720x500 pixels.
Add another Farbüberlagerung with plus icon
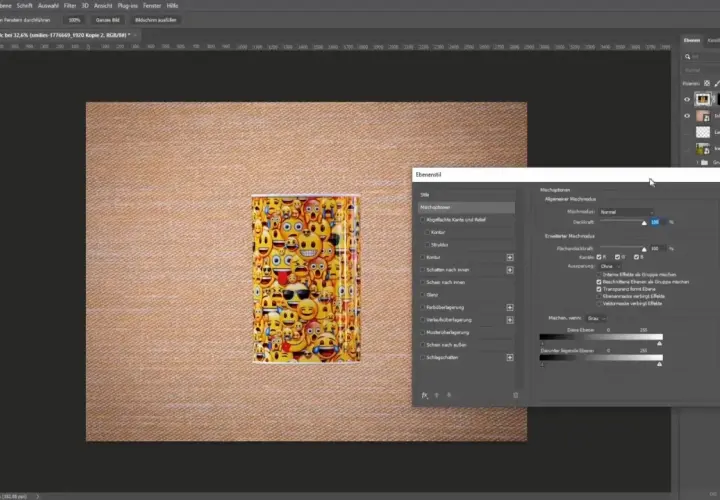tap(510, 307)
